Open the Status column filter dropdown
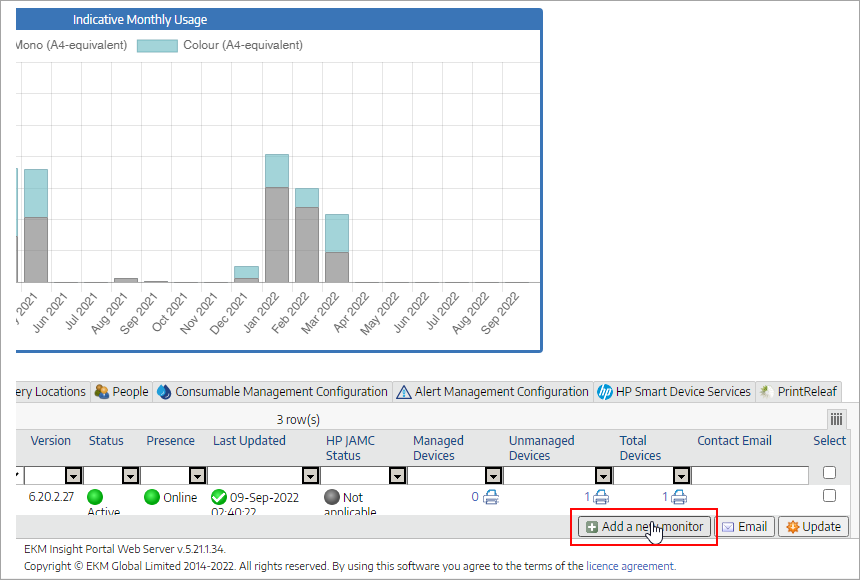 pos(131,475)
